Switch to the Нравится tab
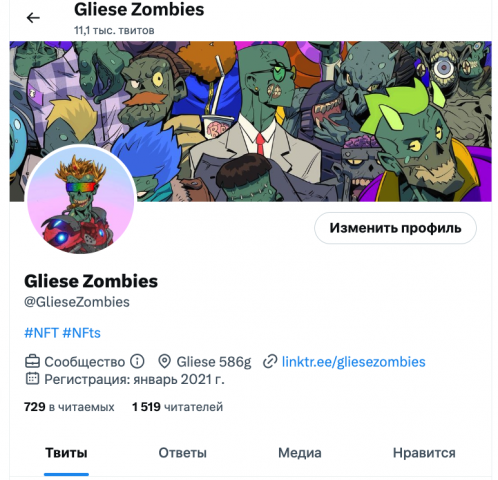The image size is (498, 480). click(424, 453)
